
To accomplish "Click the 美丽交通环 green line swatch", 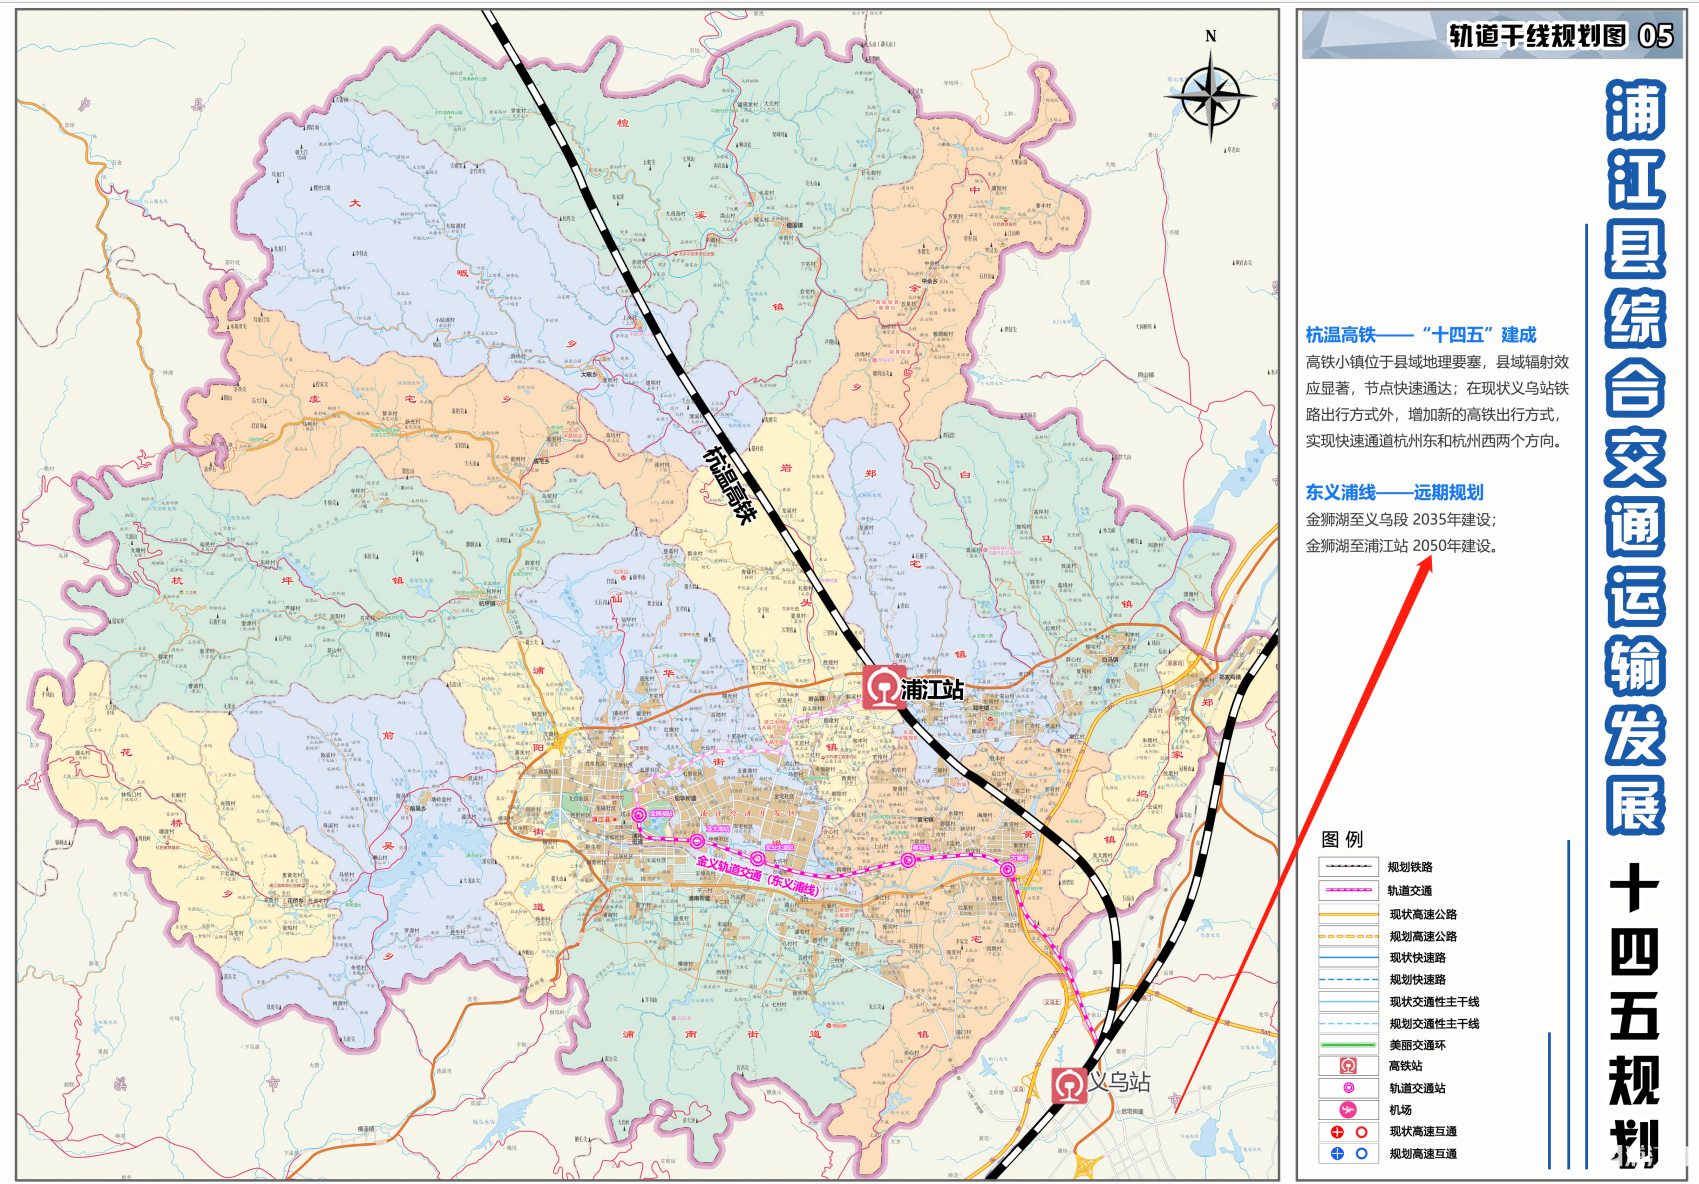I will coord(1348,1045).
